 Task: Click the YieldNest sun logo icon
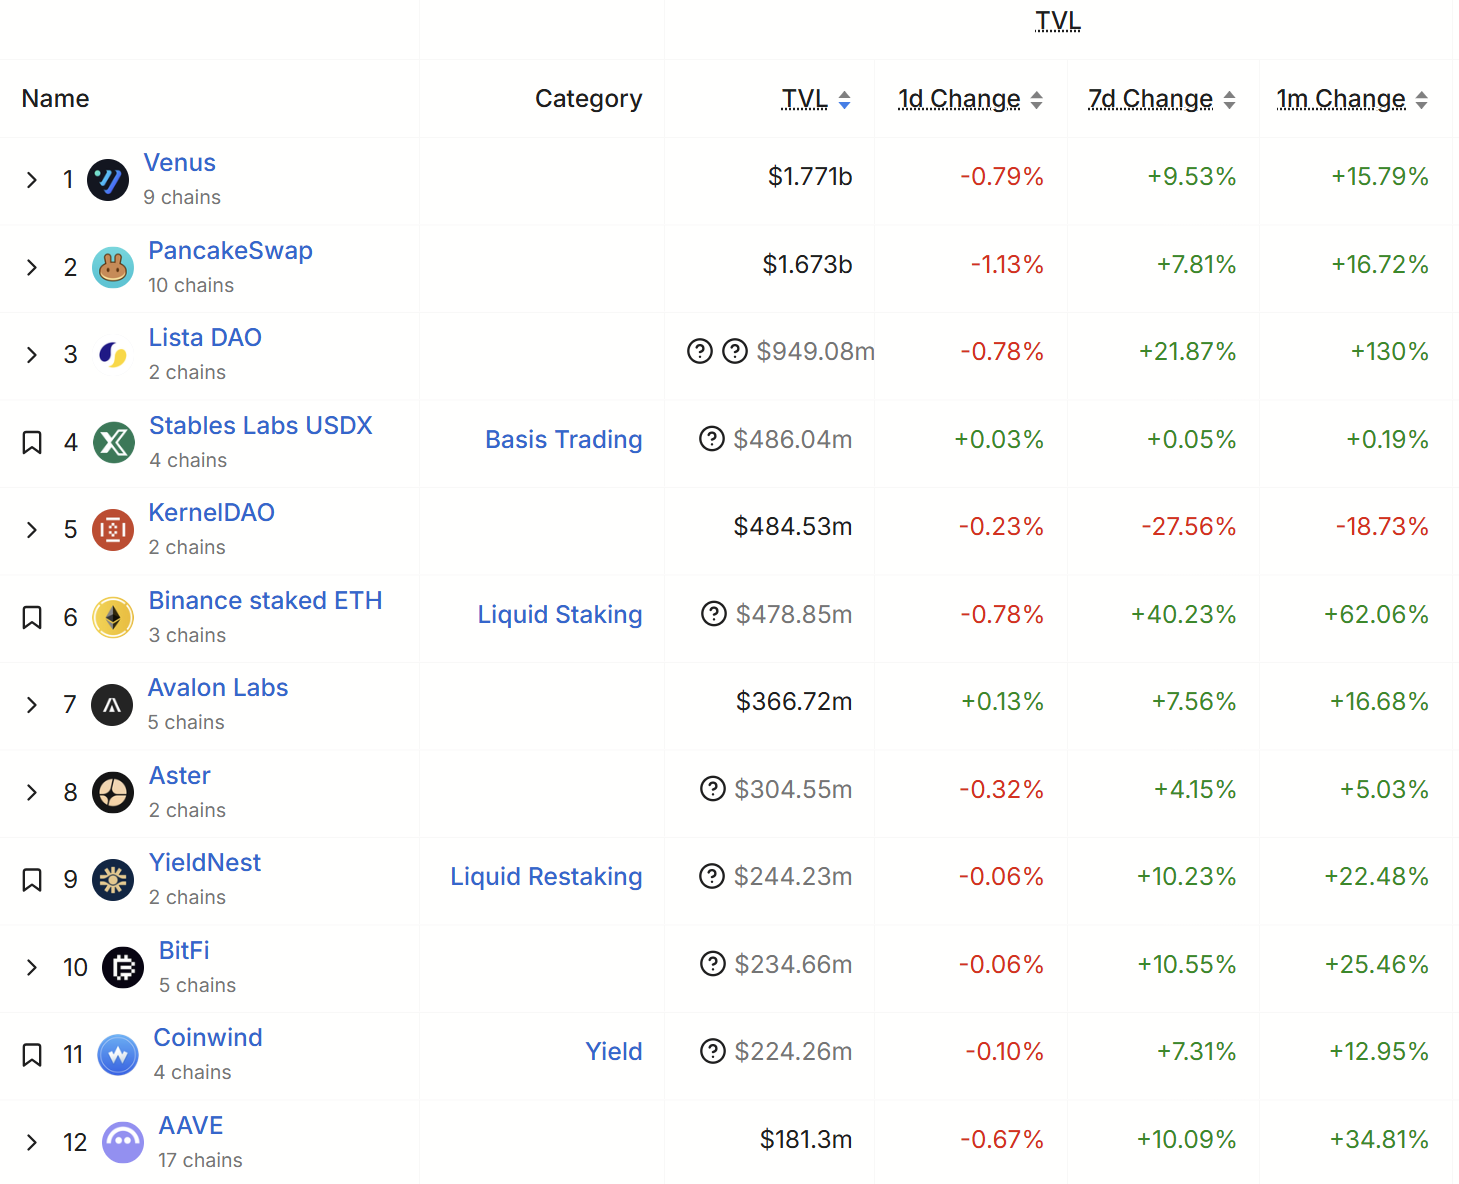point(113,880)
